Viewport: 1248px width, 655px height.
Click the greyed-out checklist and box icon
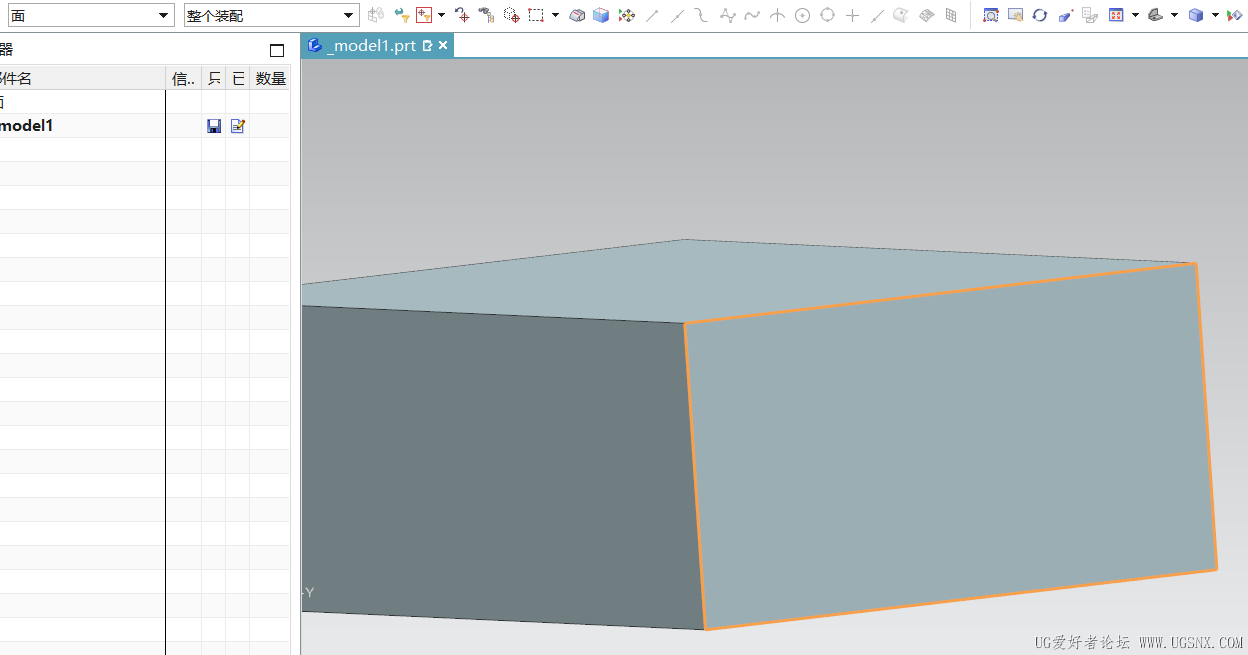tap(1090, 15)
